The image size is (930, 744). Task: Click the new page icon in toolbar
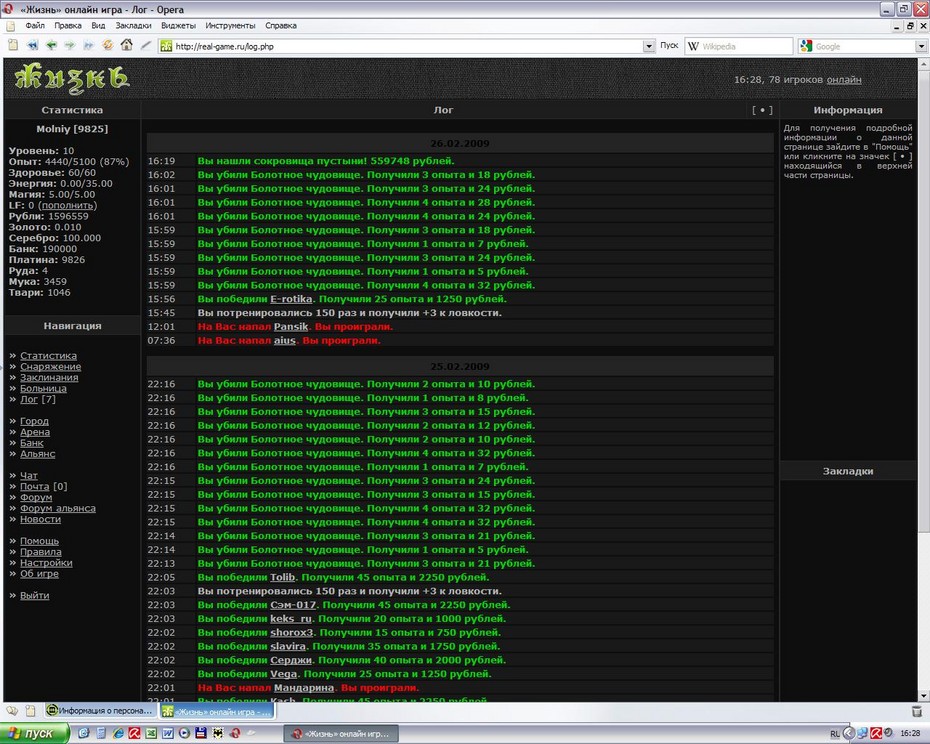click(13, 45)
